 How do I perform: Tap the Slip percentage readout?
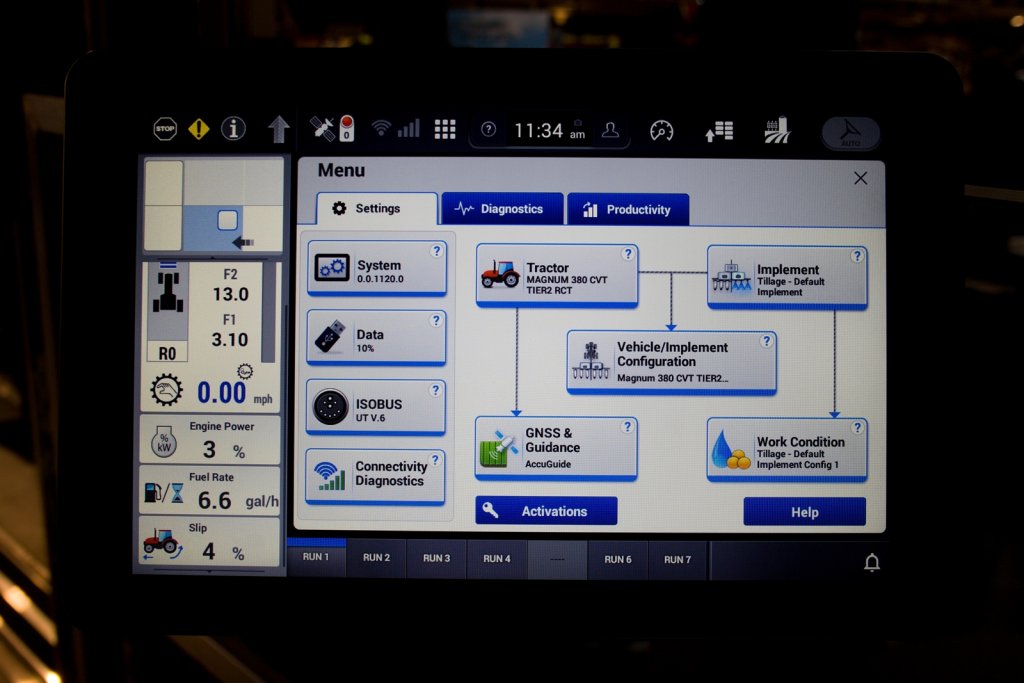(x=210, y=542)
